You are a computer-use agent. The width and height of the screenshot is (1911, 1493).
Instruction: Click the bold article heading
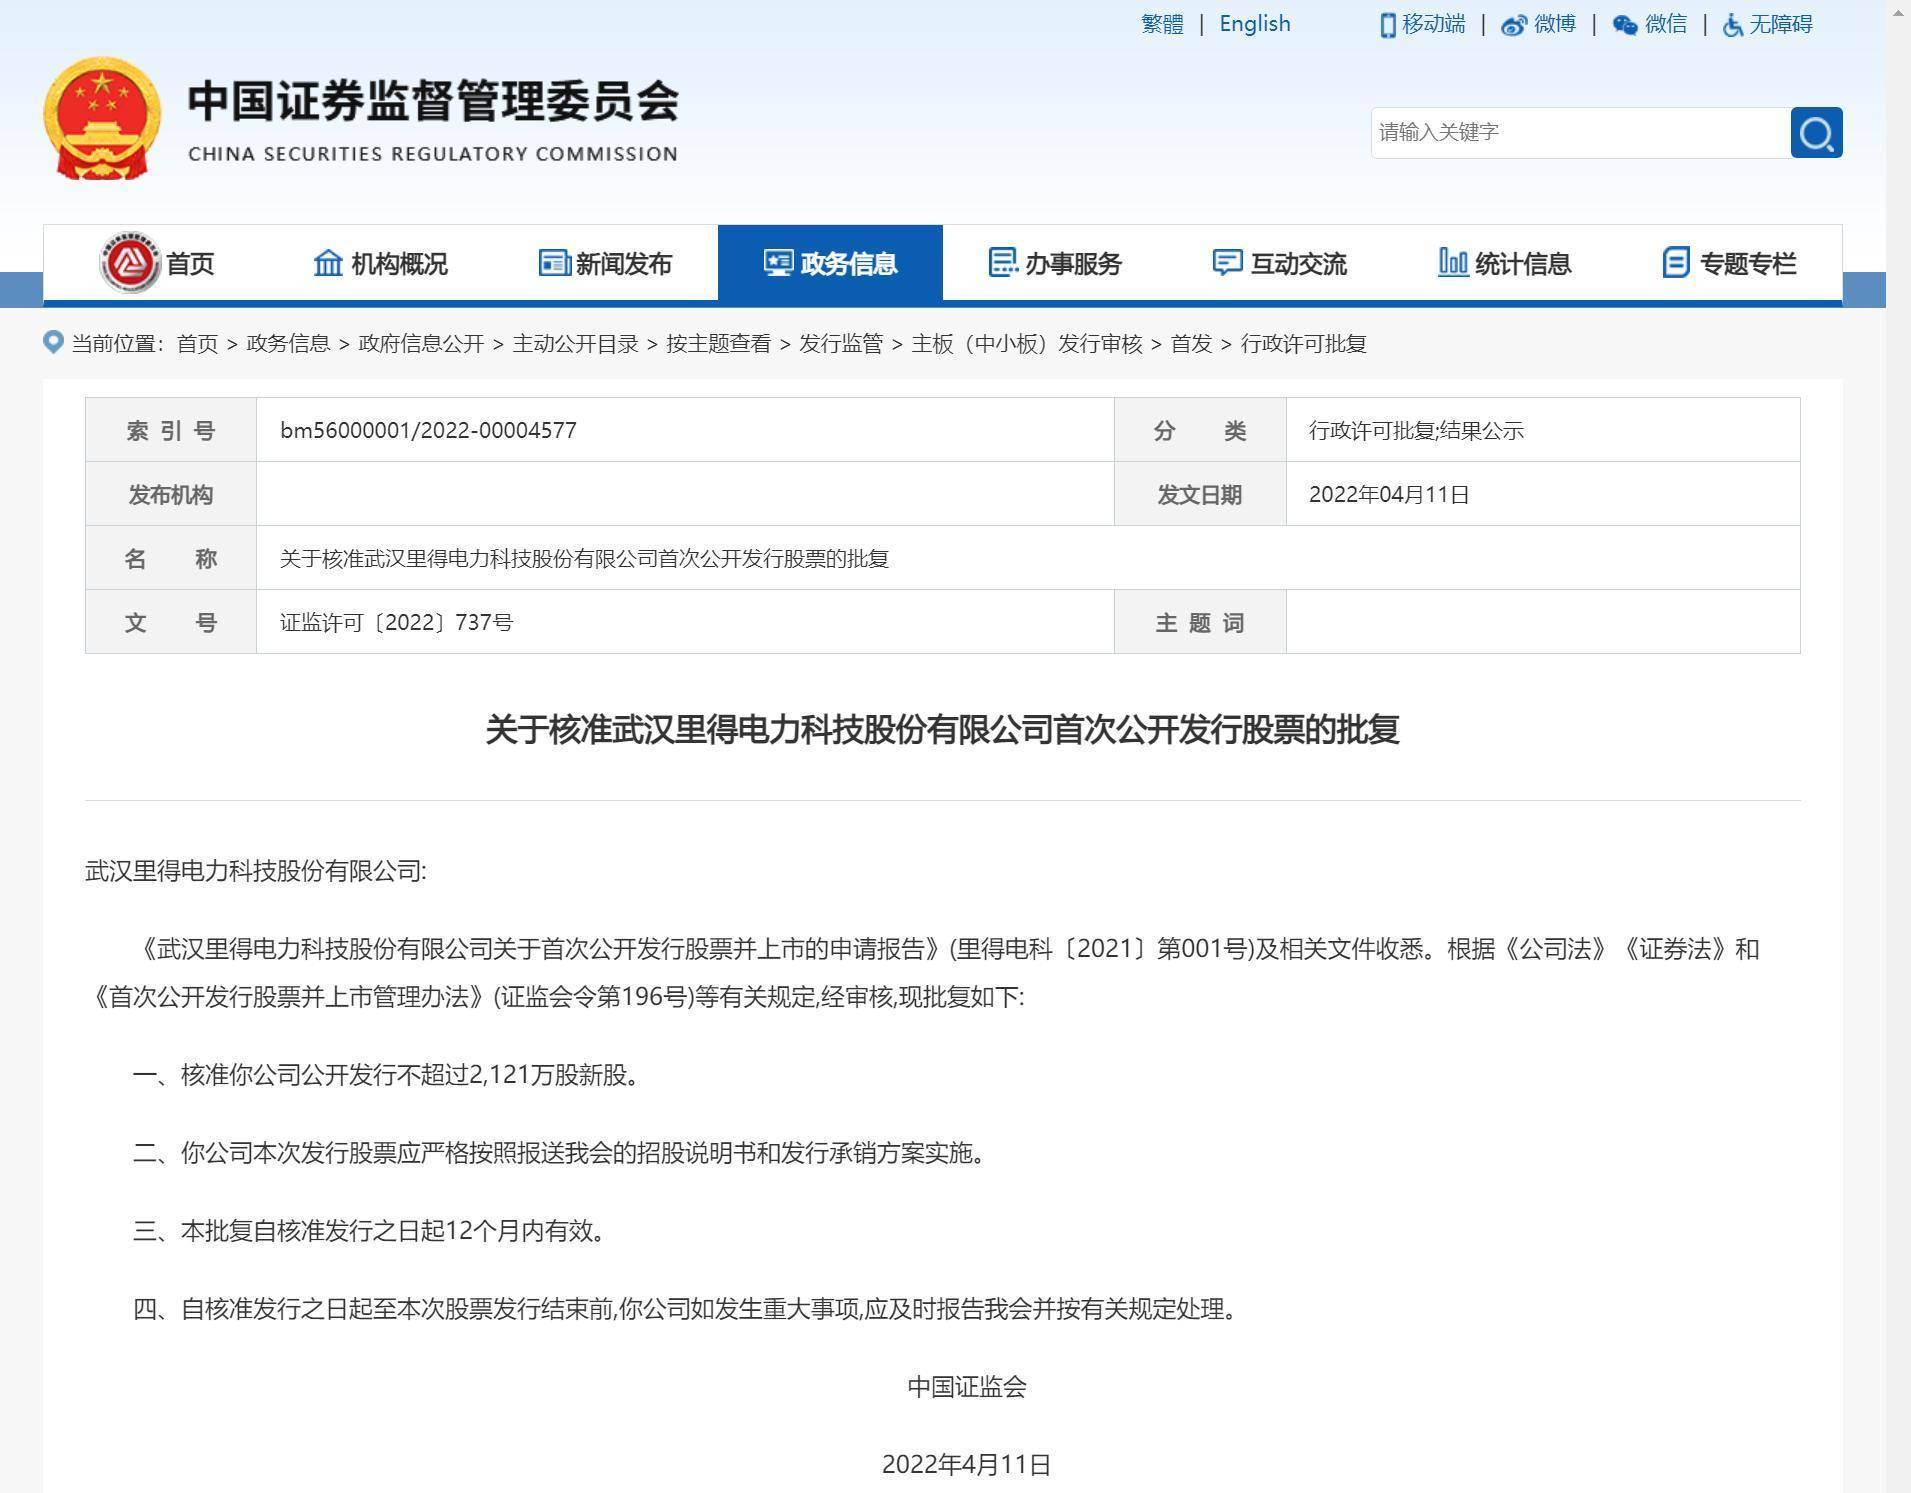942,730
